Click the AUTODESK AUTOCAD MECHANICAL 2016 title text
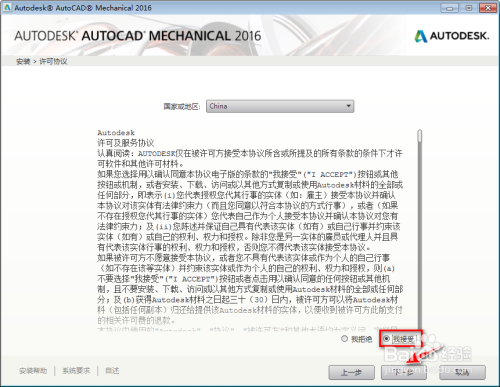Image resolution: width=500 pixels, height=387 pixels. pyautogui.click(x=137, y=36)
